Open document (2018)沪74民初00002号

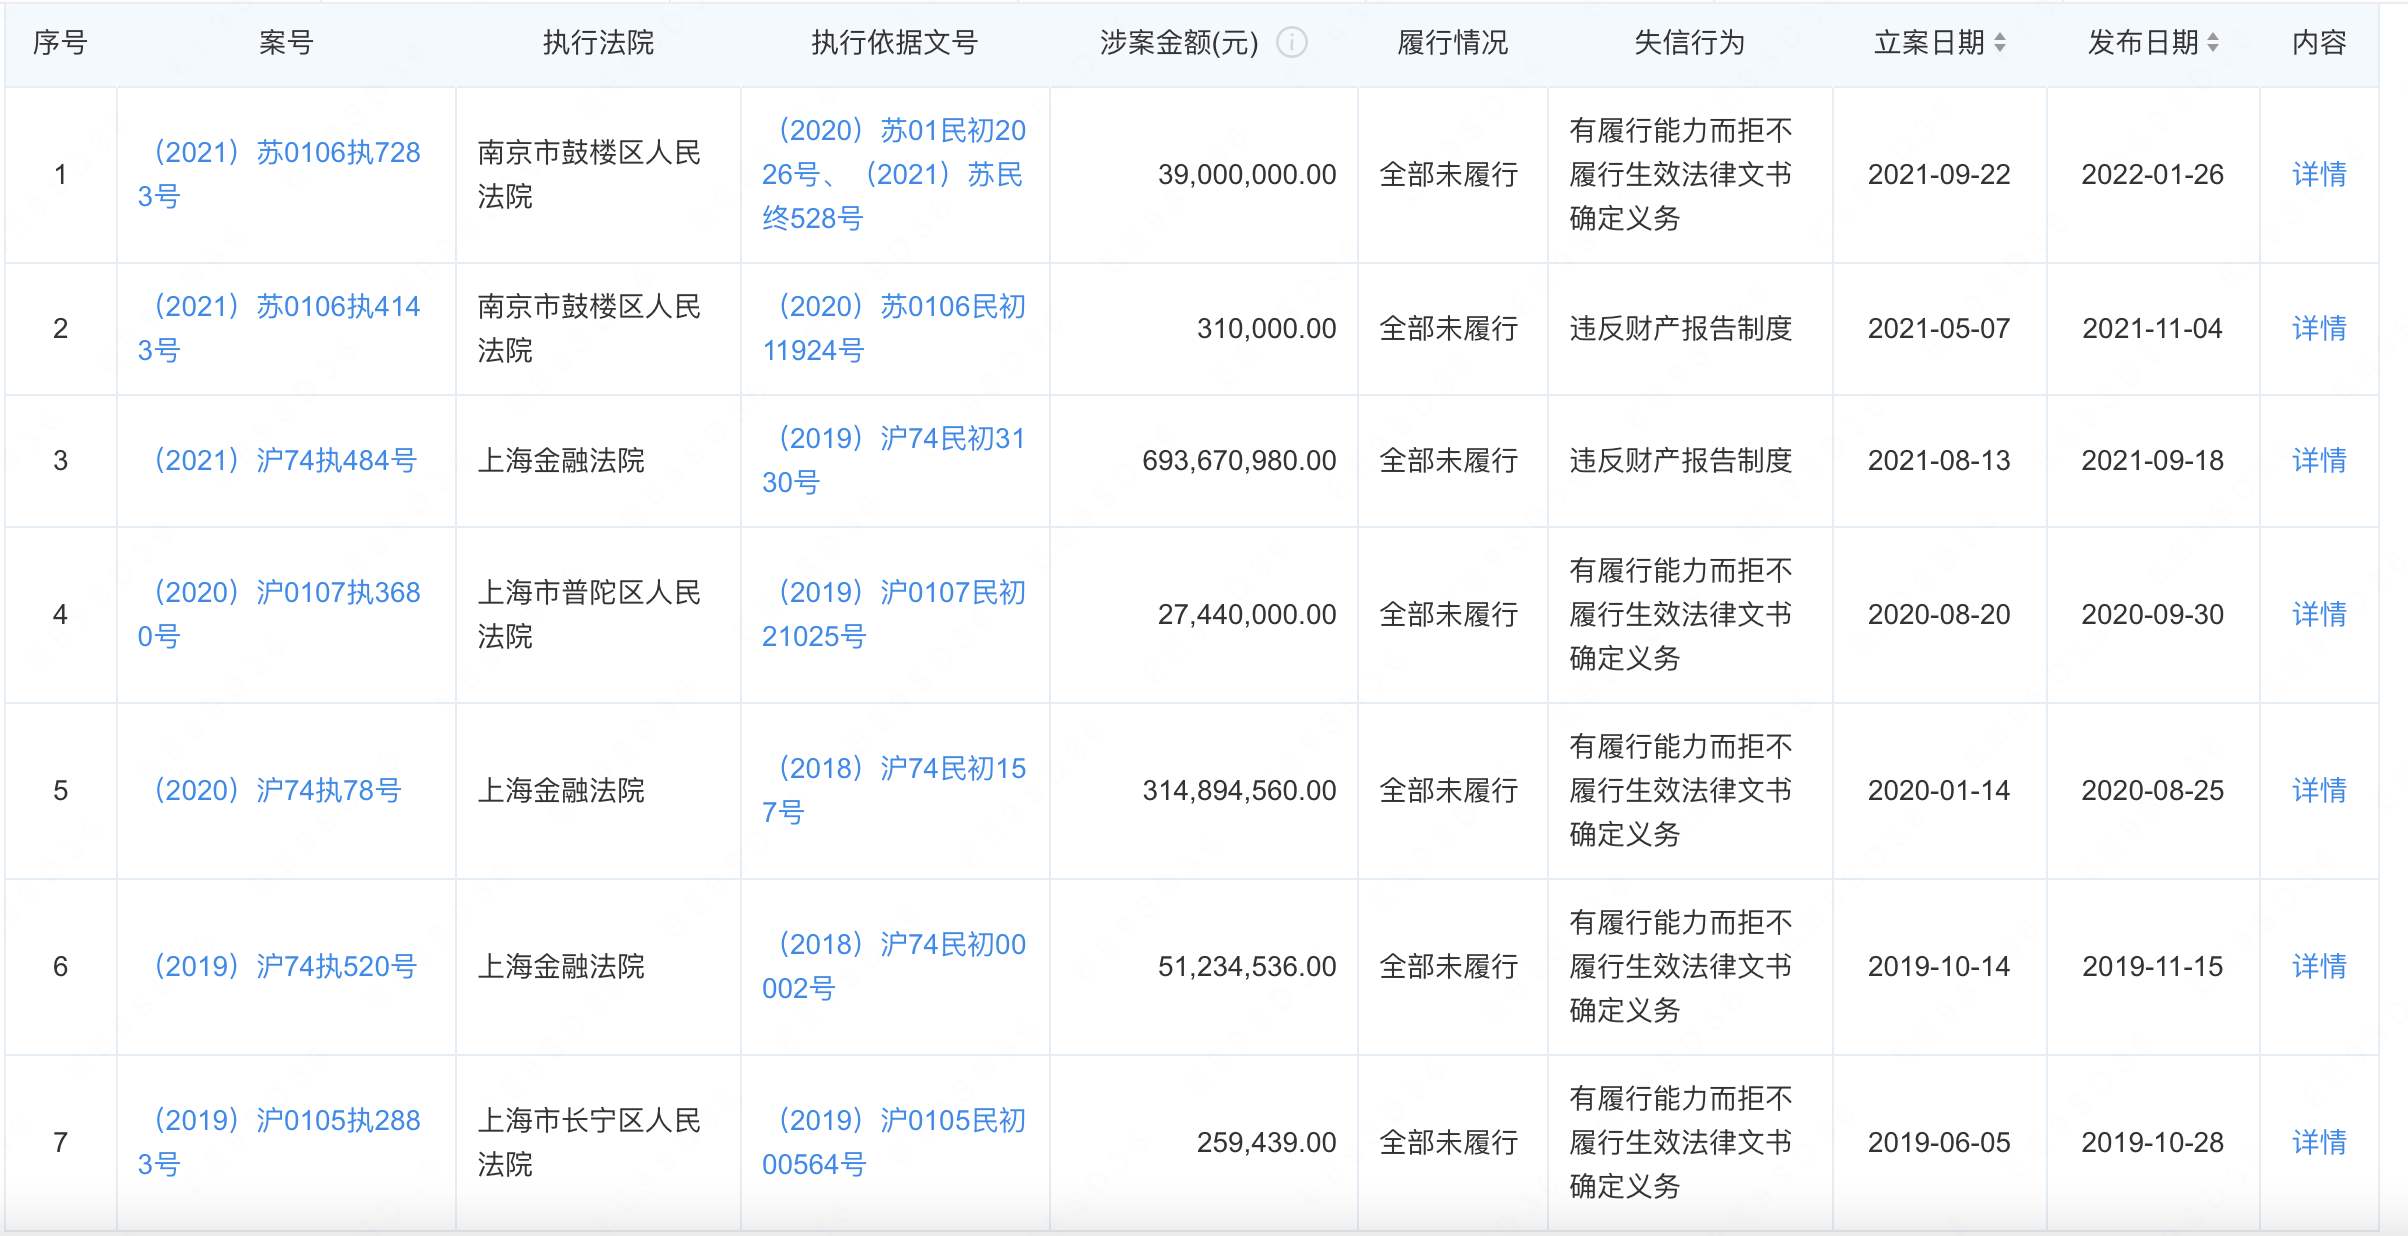coord(895,966)
